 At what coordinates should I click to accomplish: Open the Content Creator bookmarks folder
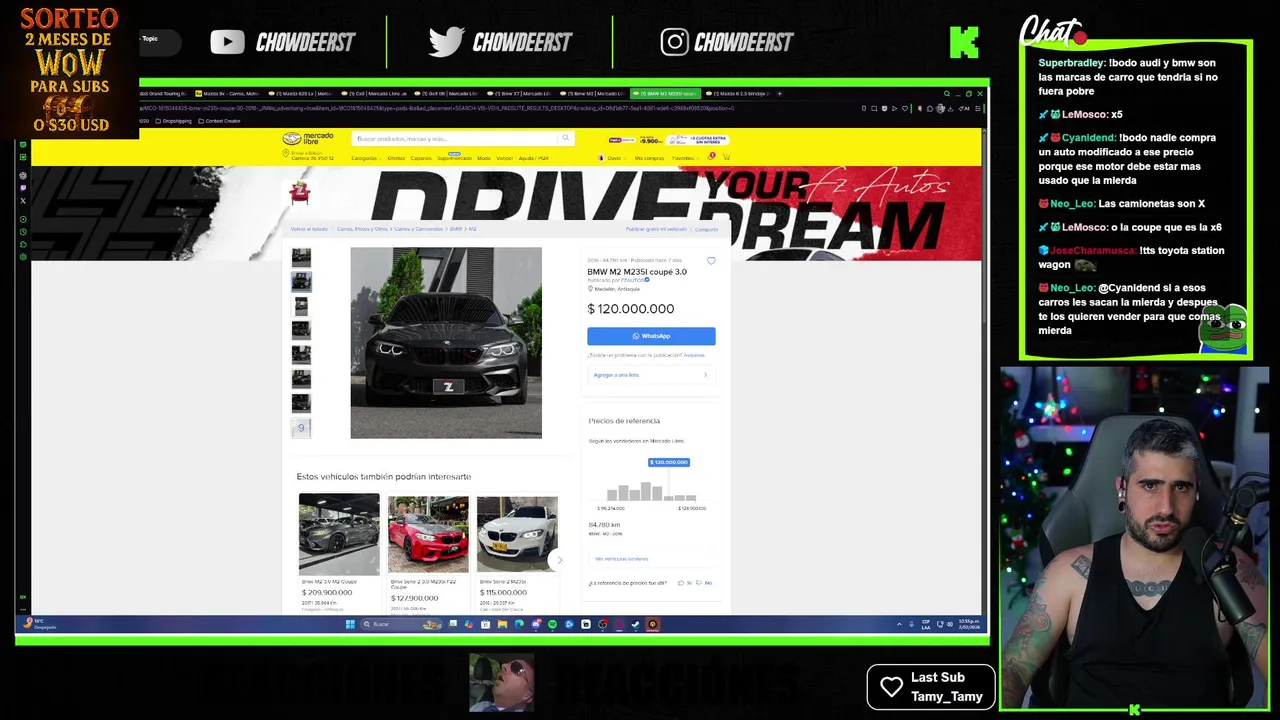[220, 121]
